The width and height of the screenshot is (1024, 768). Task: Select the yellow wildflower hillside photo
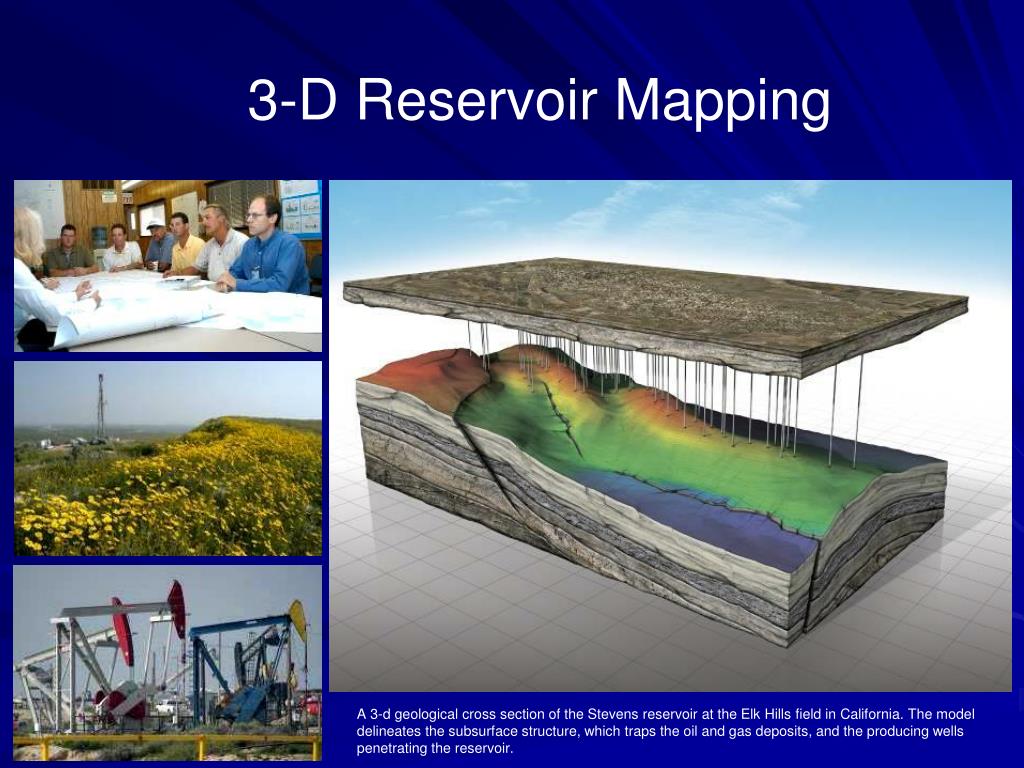[168, 458]
